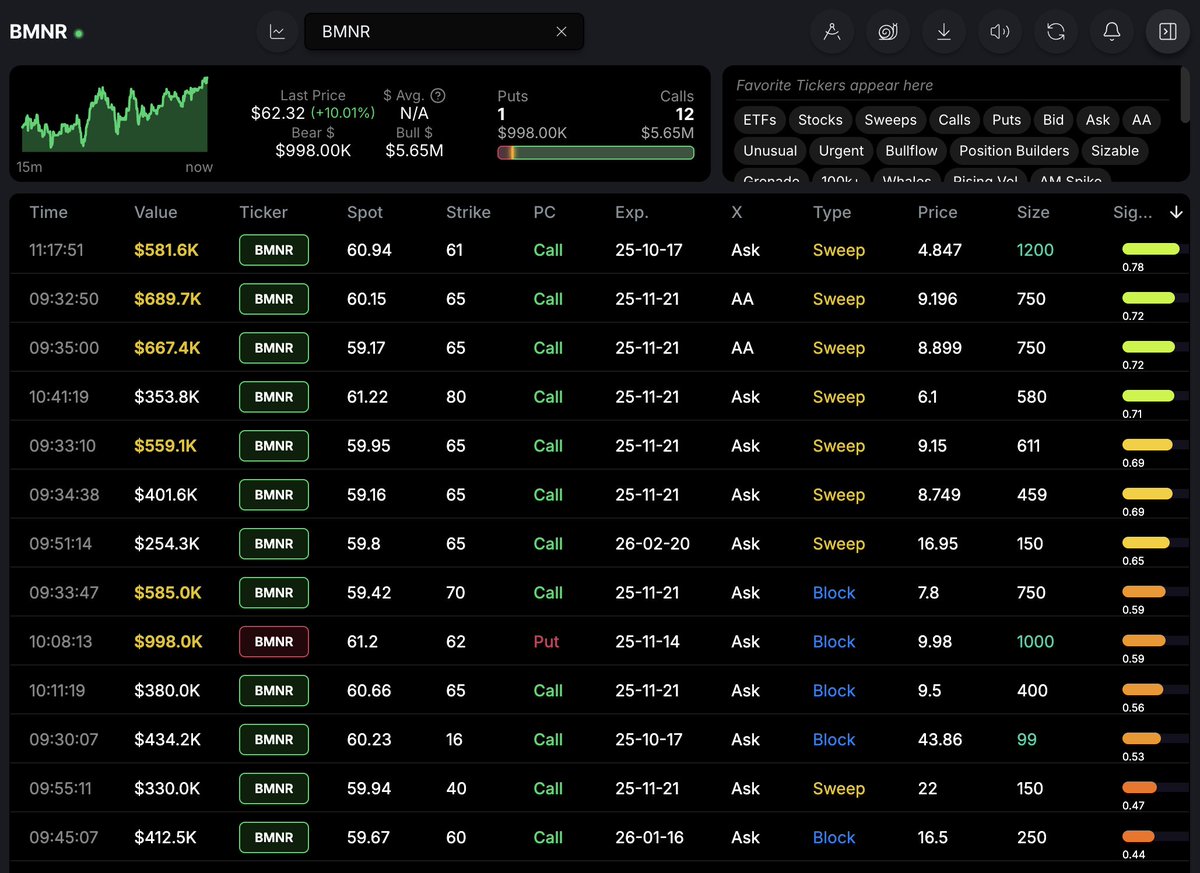Open the 15m BMNR price mini chart

(115, 115)
